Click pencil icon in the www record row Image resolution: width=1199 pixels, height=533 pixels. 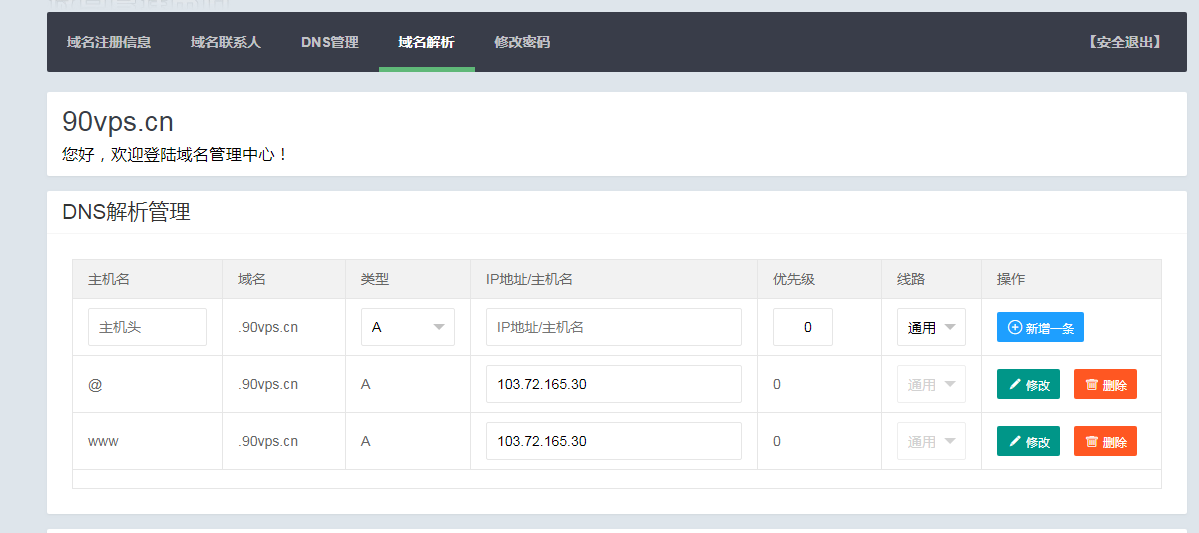(x=1015, y=442)
